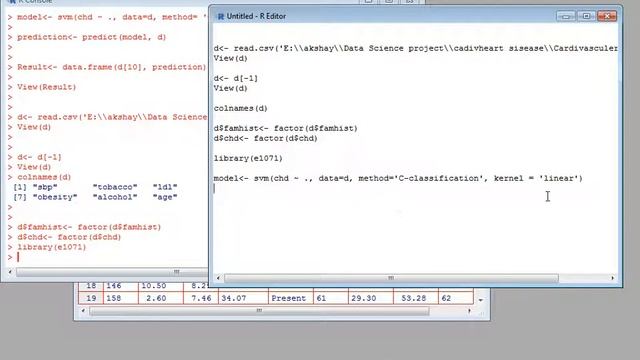The image size is (640, 360).
Task: Click the d<- d[-1] line in R Editor
Action: [x=236, y=78]
